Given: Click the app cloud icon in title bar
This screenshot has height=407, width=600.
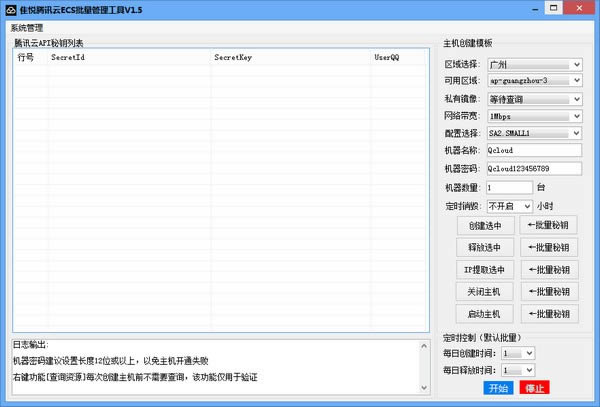Looking at the screenshot, I should point(10,9).
